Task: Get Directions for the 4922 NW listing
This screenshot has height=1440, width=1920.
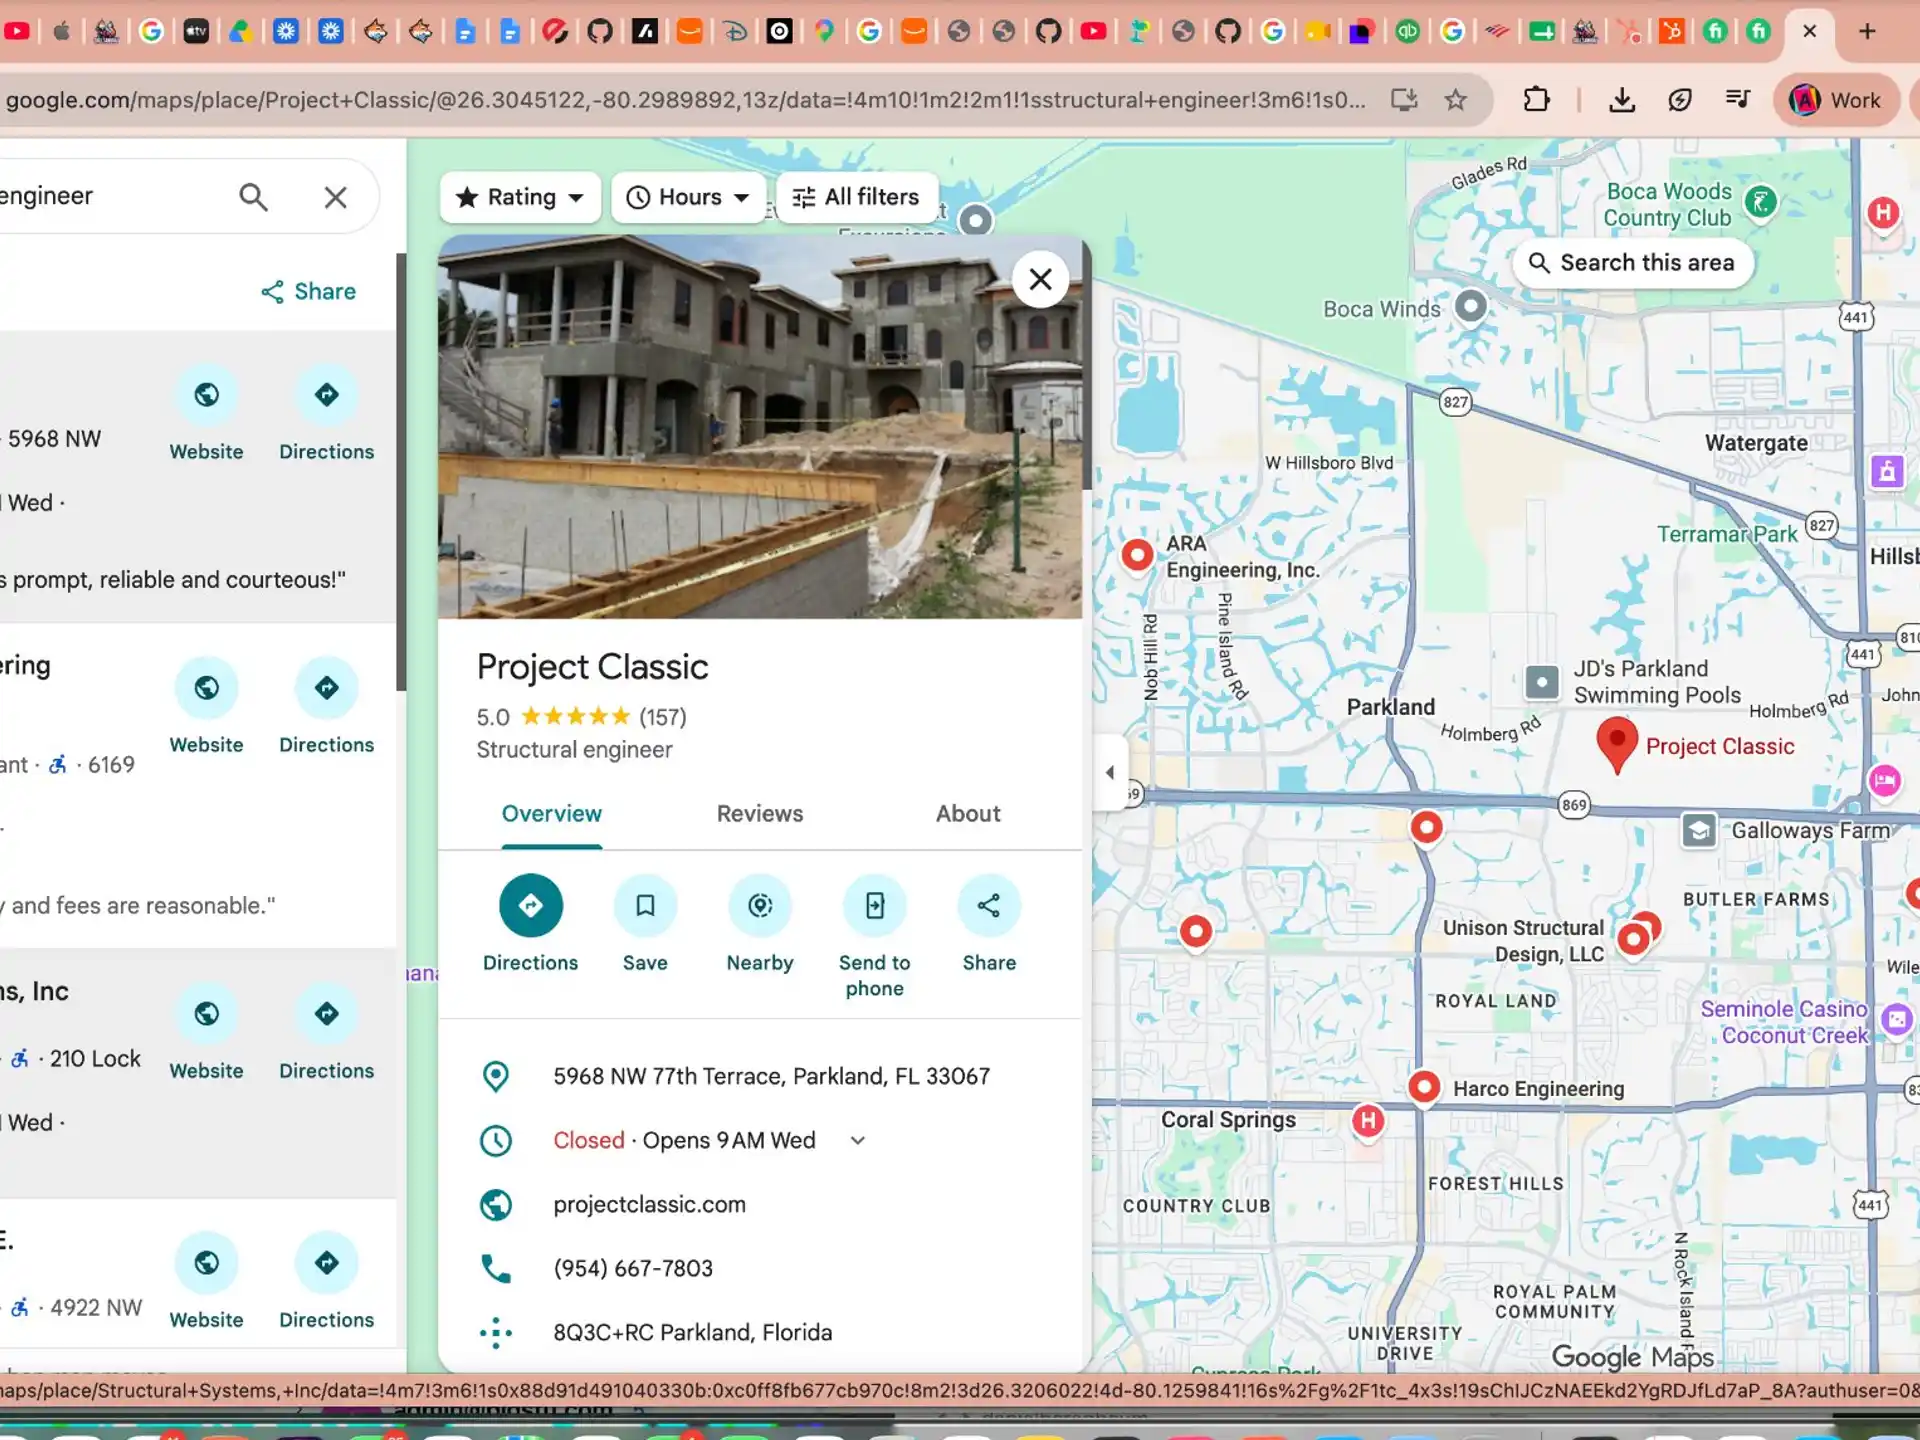Action: tap(326, 1283)
